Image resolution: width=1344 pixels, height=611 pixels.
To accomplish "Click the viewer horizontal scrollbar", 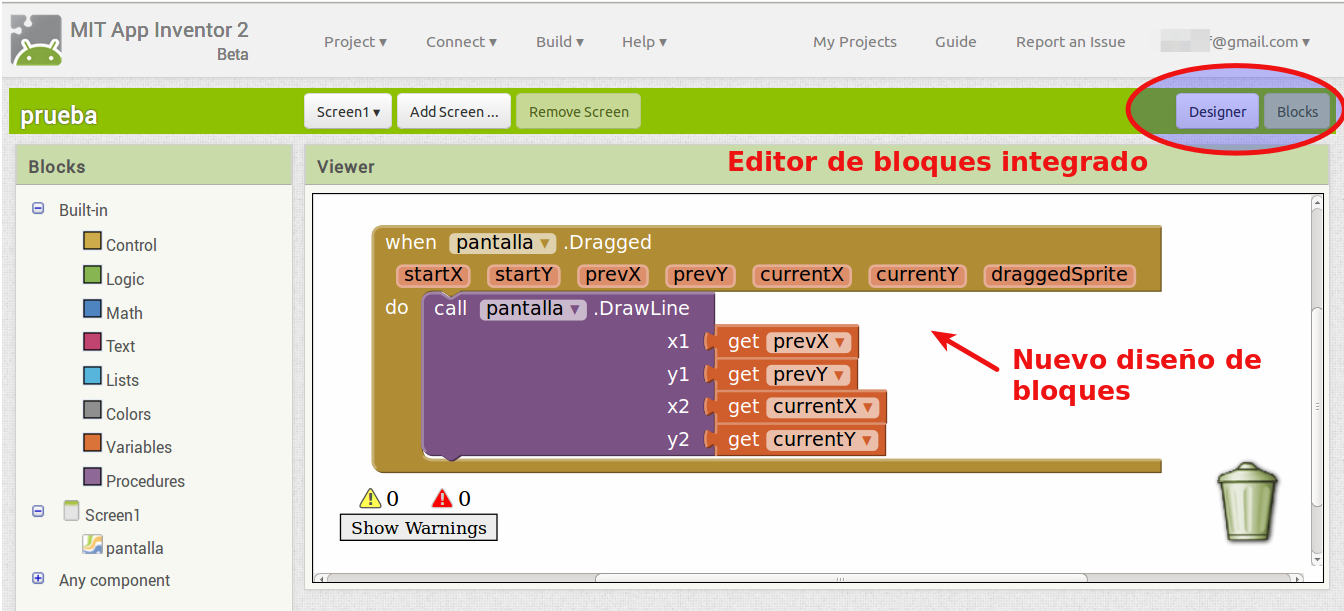I will (x=840, y=578).
